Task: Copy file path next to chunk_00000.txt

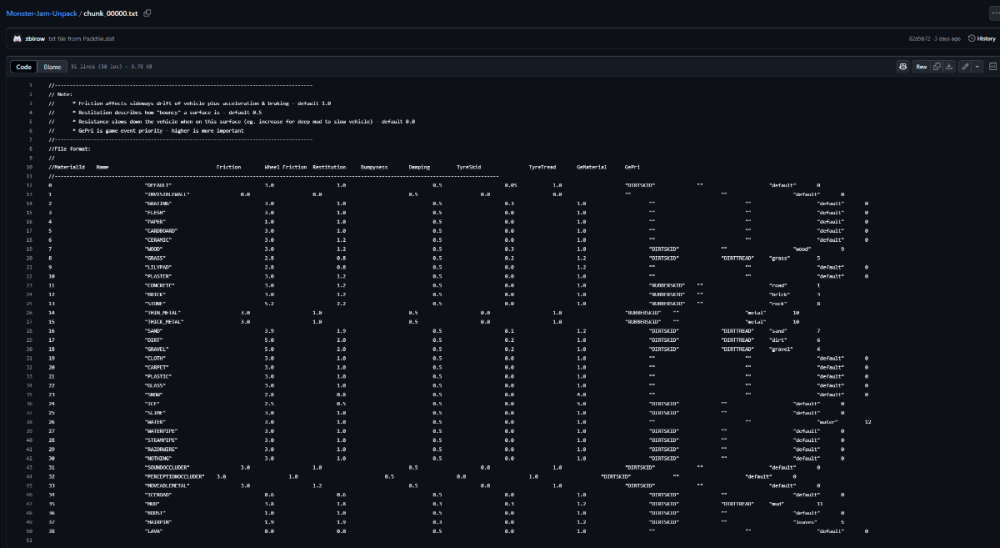Action: (x=147, y=13)
